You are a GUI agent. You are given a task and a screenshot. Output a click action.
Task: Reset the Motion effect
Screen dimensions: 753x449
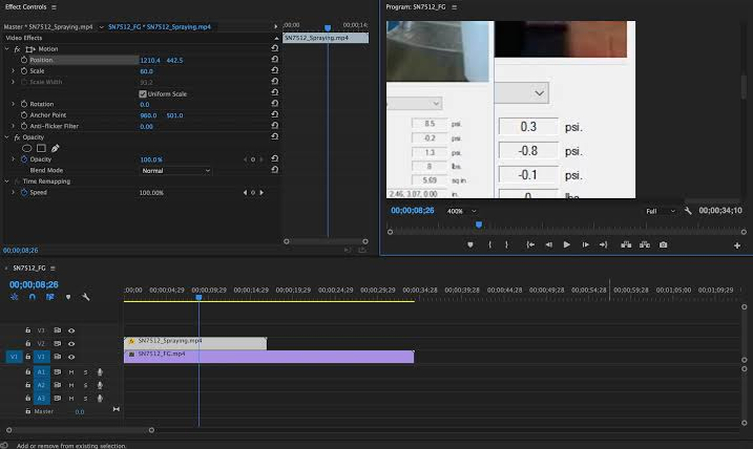(275, 48)
